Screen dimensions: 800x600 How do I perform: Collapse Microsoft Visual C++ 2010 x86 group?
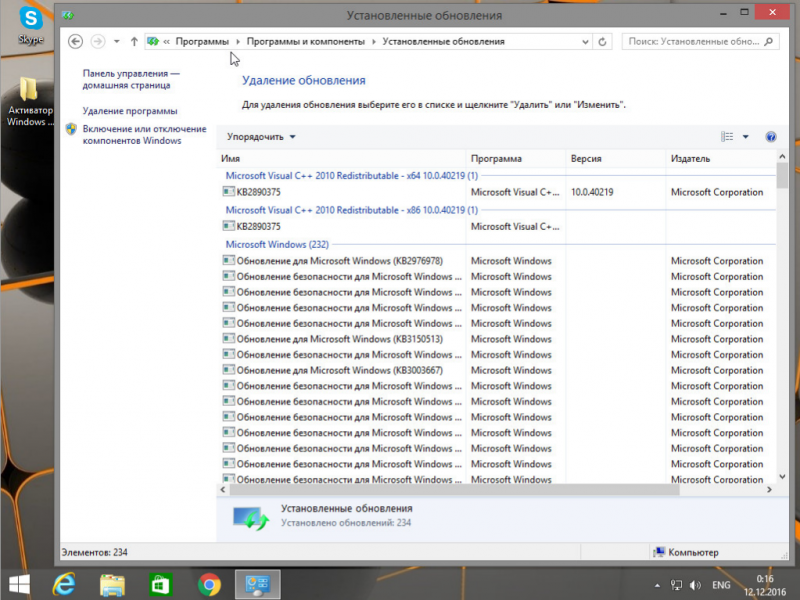[x=352, y=210]
